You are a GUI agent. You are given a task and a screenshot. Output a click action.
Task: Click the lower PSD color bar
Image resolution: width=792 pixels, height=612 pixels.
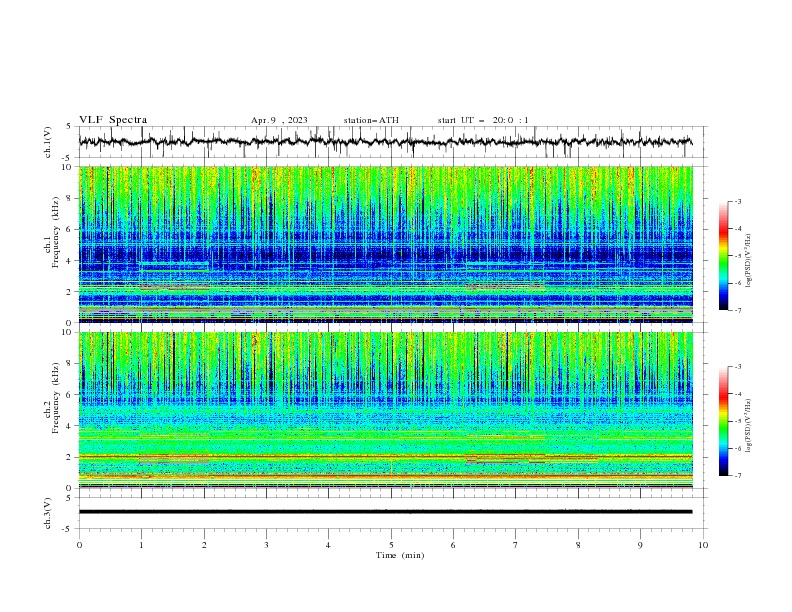click(723, 421)
